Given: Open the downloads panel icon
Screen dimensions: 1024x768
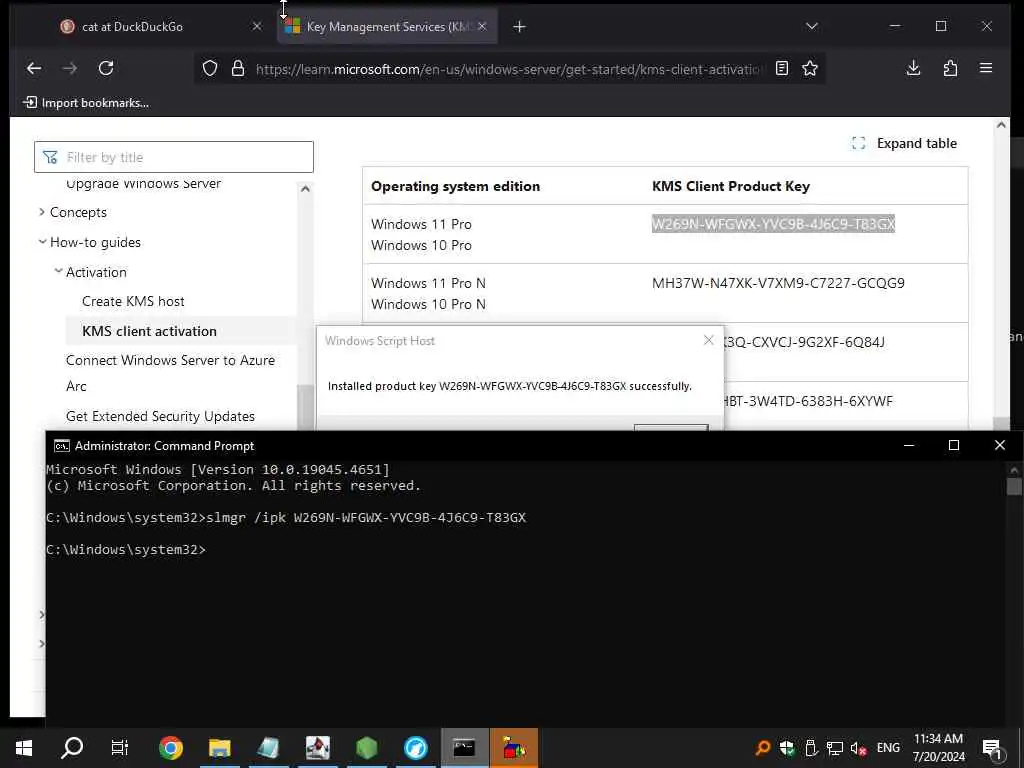Looking at the screenshot, I should coord(914,68).
